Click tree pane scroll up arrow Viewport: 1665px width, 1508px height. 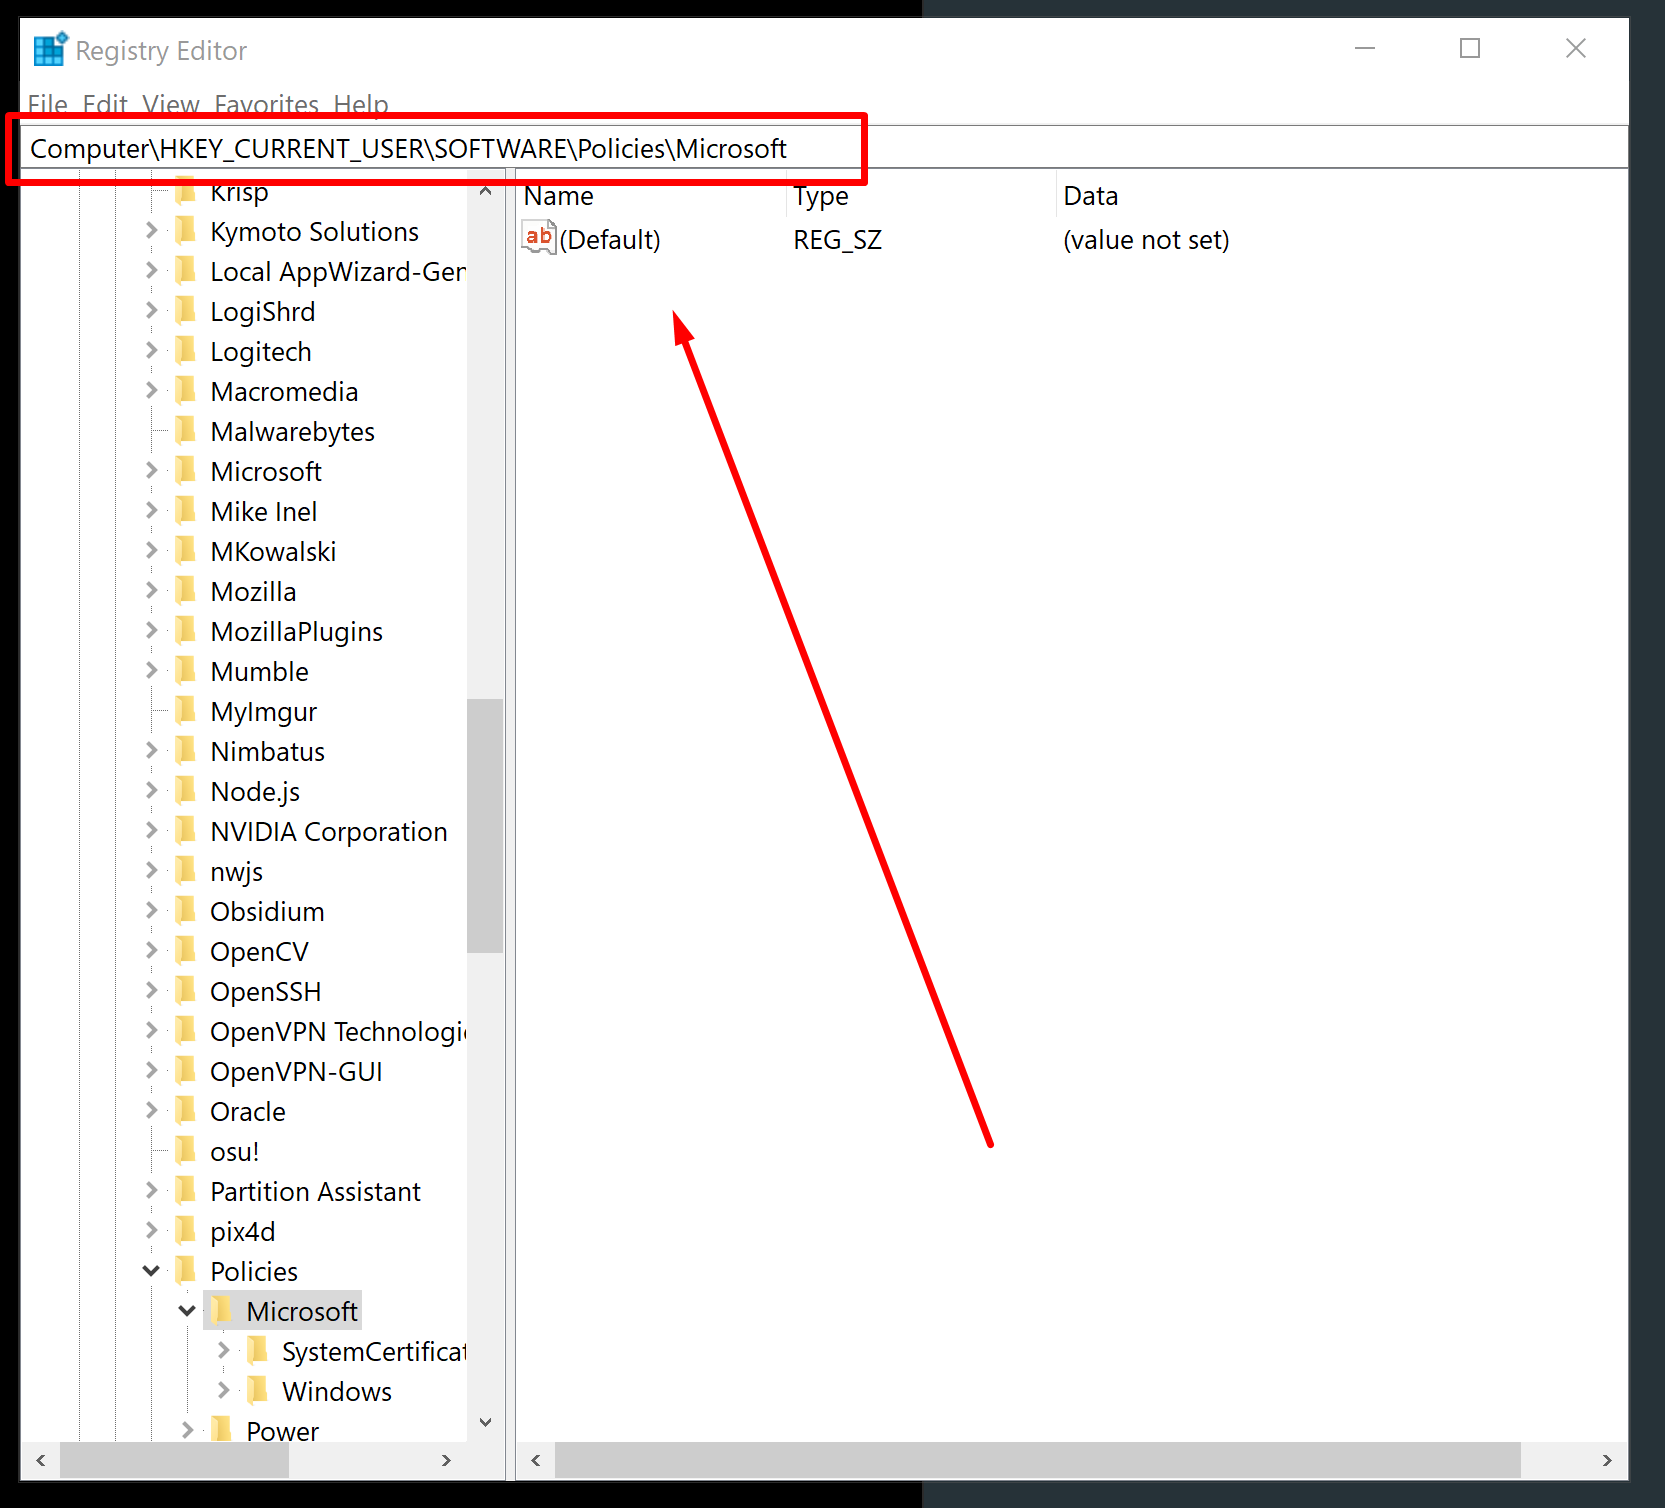[x=485, y=190]
